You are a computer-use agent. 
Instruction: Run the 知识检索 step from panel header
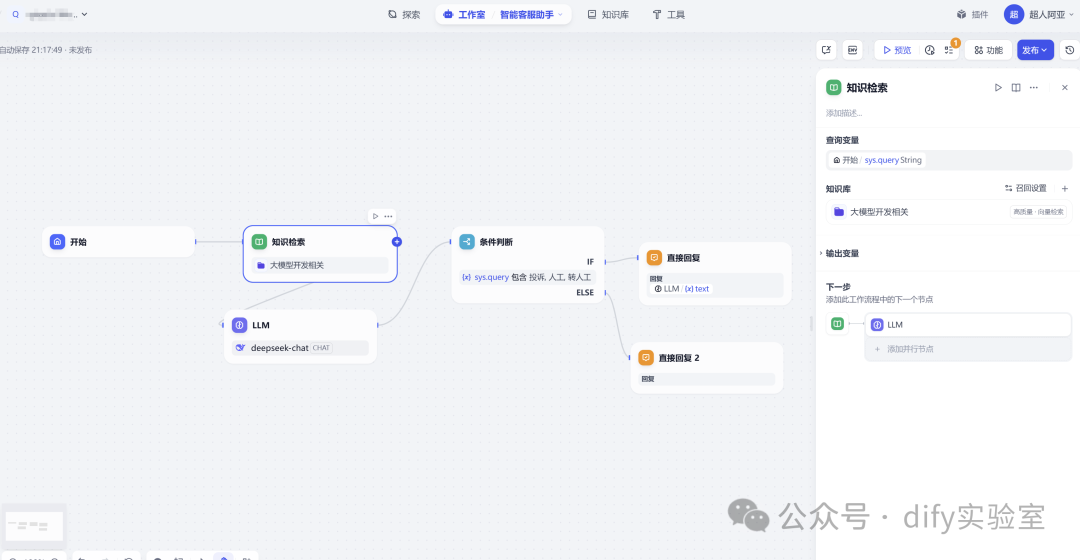click(998, 88)
